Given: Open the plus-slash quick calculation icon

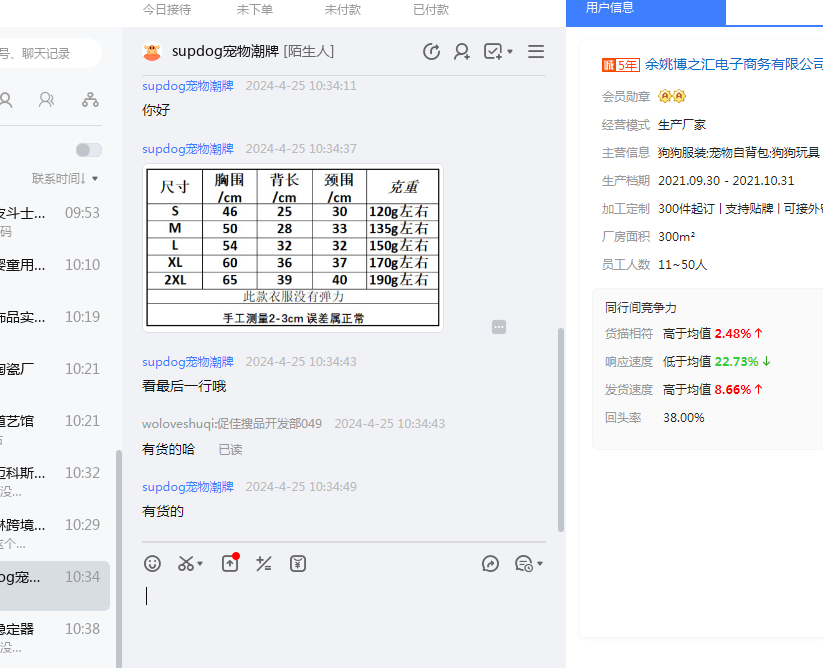Looking at the screenshot, I should coord(264,564).
